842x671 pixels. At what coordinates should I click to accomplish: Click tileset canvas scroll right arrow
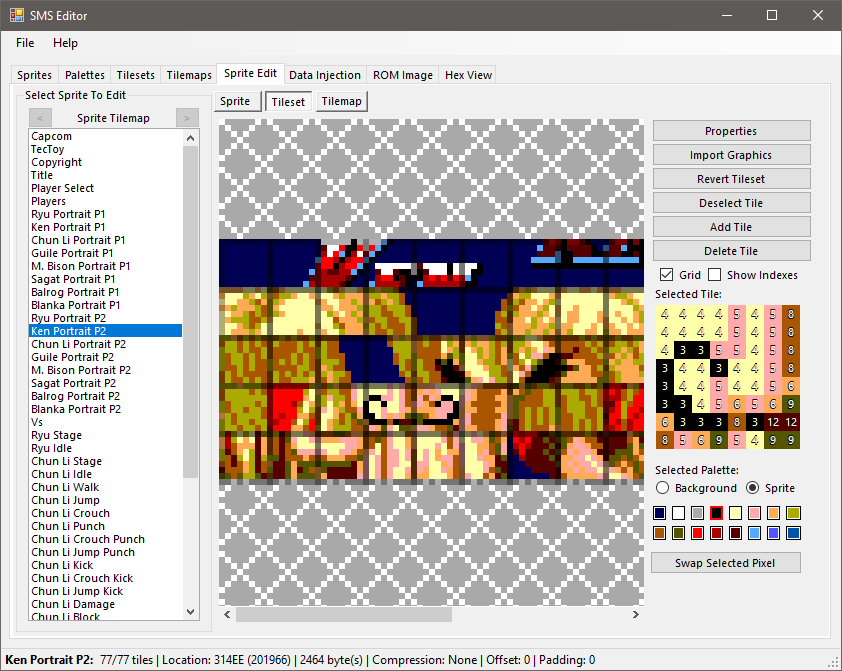(x=636, y=615)
